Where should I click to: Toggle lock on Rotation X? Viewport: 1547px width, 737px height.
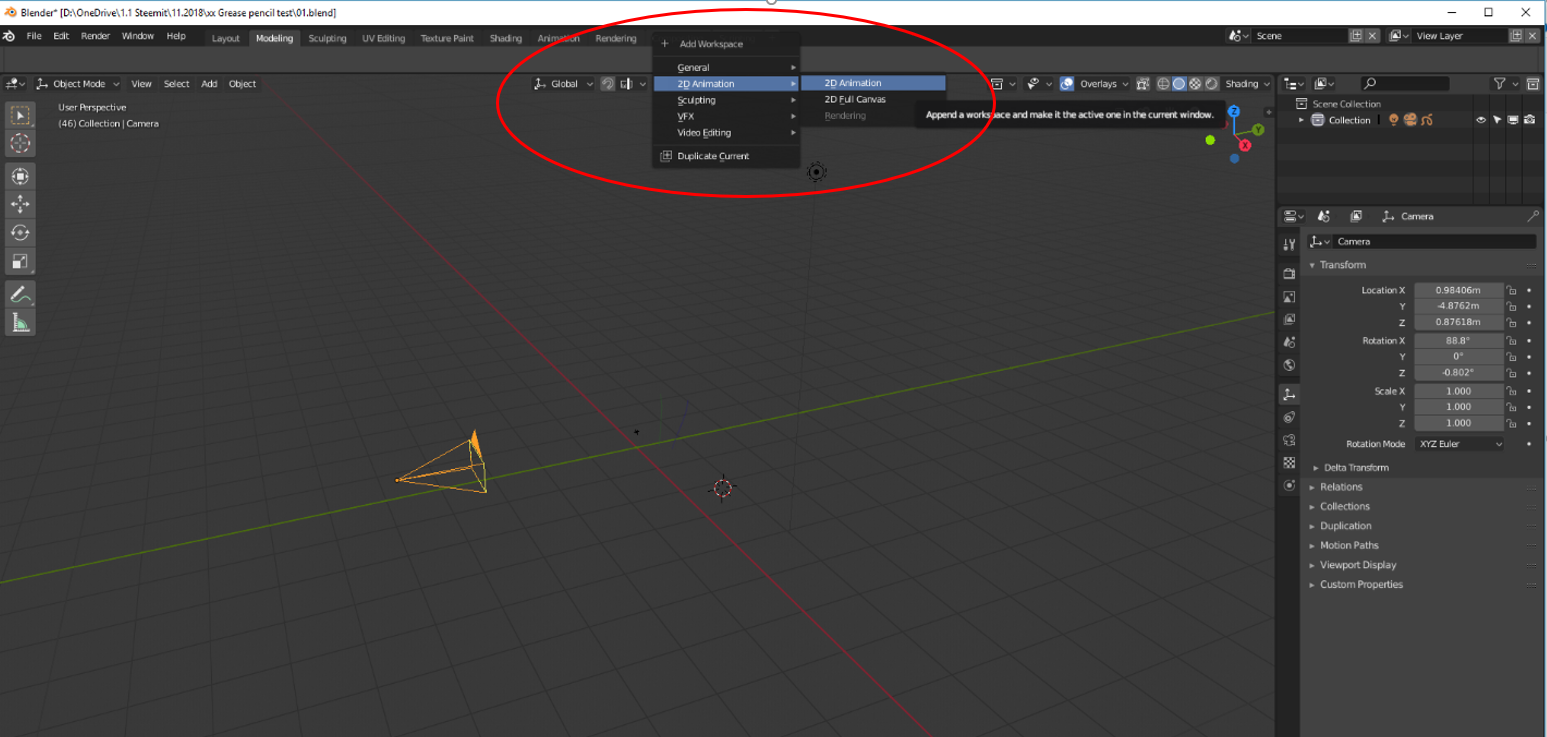click(x=1512, y=341)
